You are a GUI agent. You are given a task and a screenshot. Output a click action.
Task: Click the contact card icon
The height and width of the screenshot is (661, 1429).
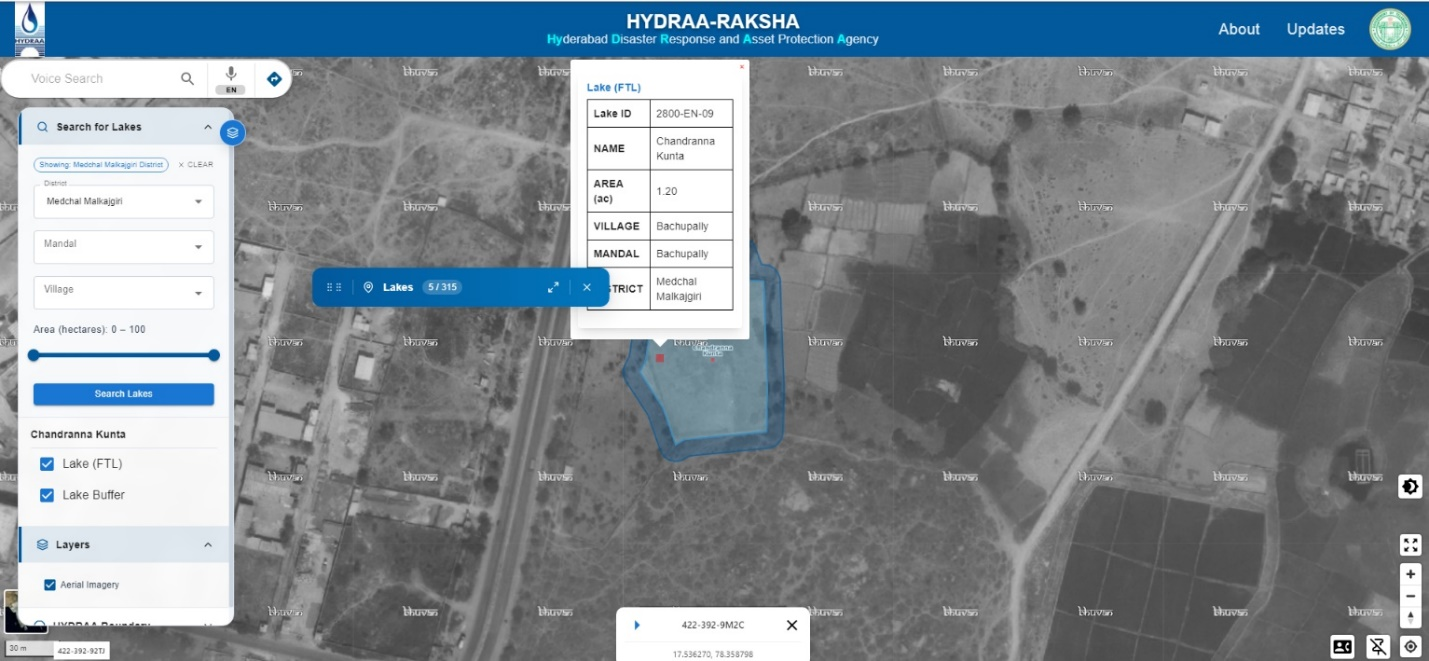(x=1342, y=647)
